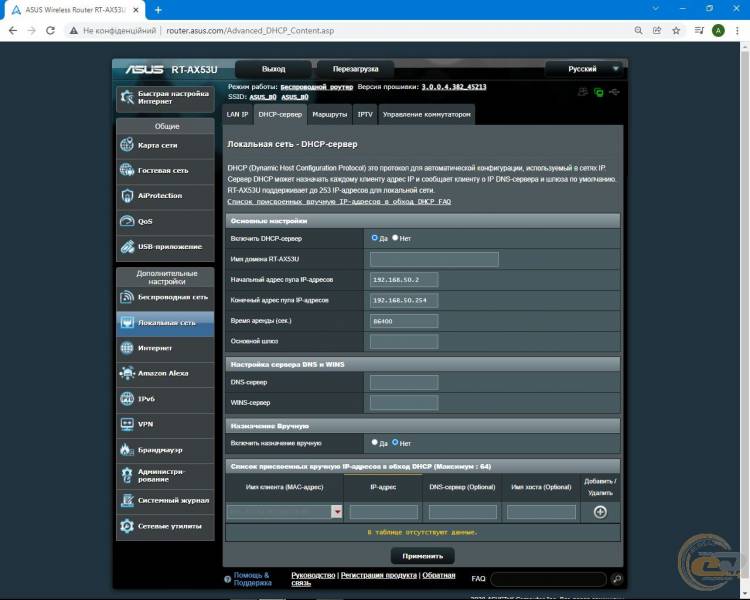Disable manual assignment with Нет
This screenshot has height=600, width=750.
coord(395,443)
